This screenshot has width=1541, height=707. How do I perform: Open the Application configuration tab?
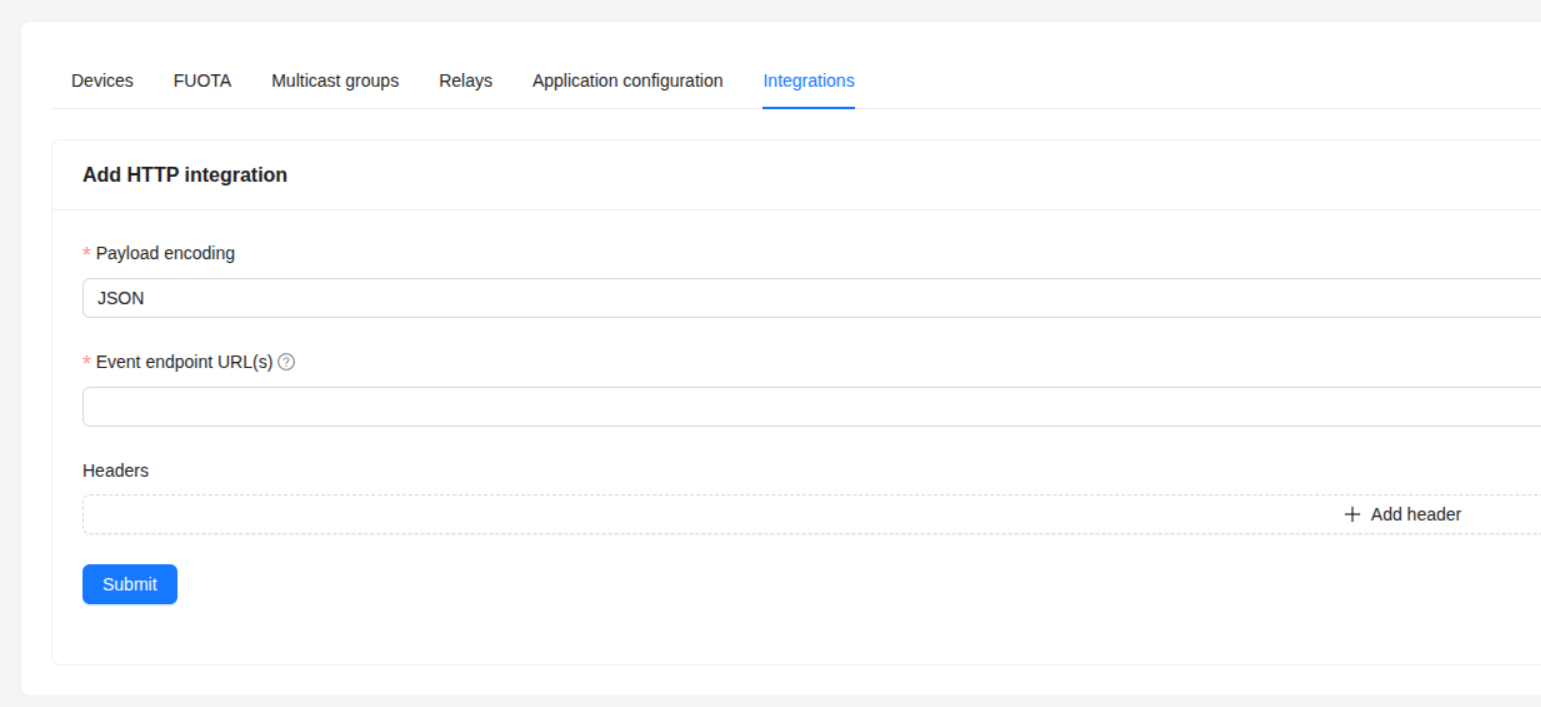tap(627, 81)
